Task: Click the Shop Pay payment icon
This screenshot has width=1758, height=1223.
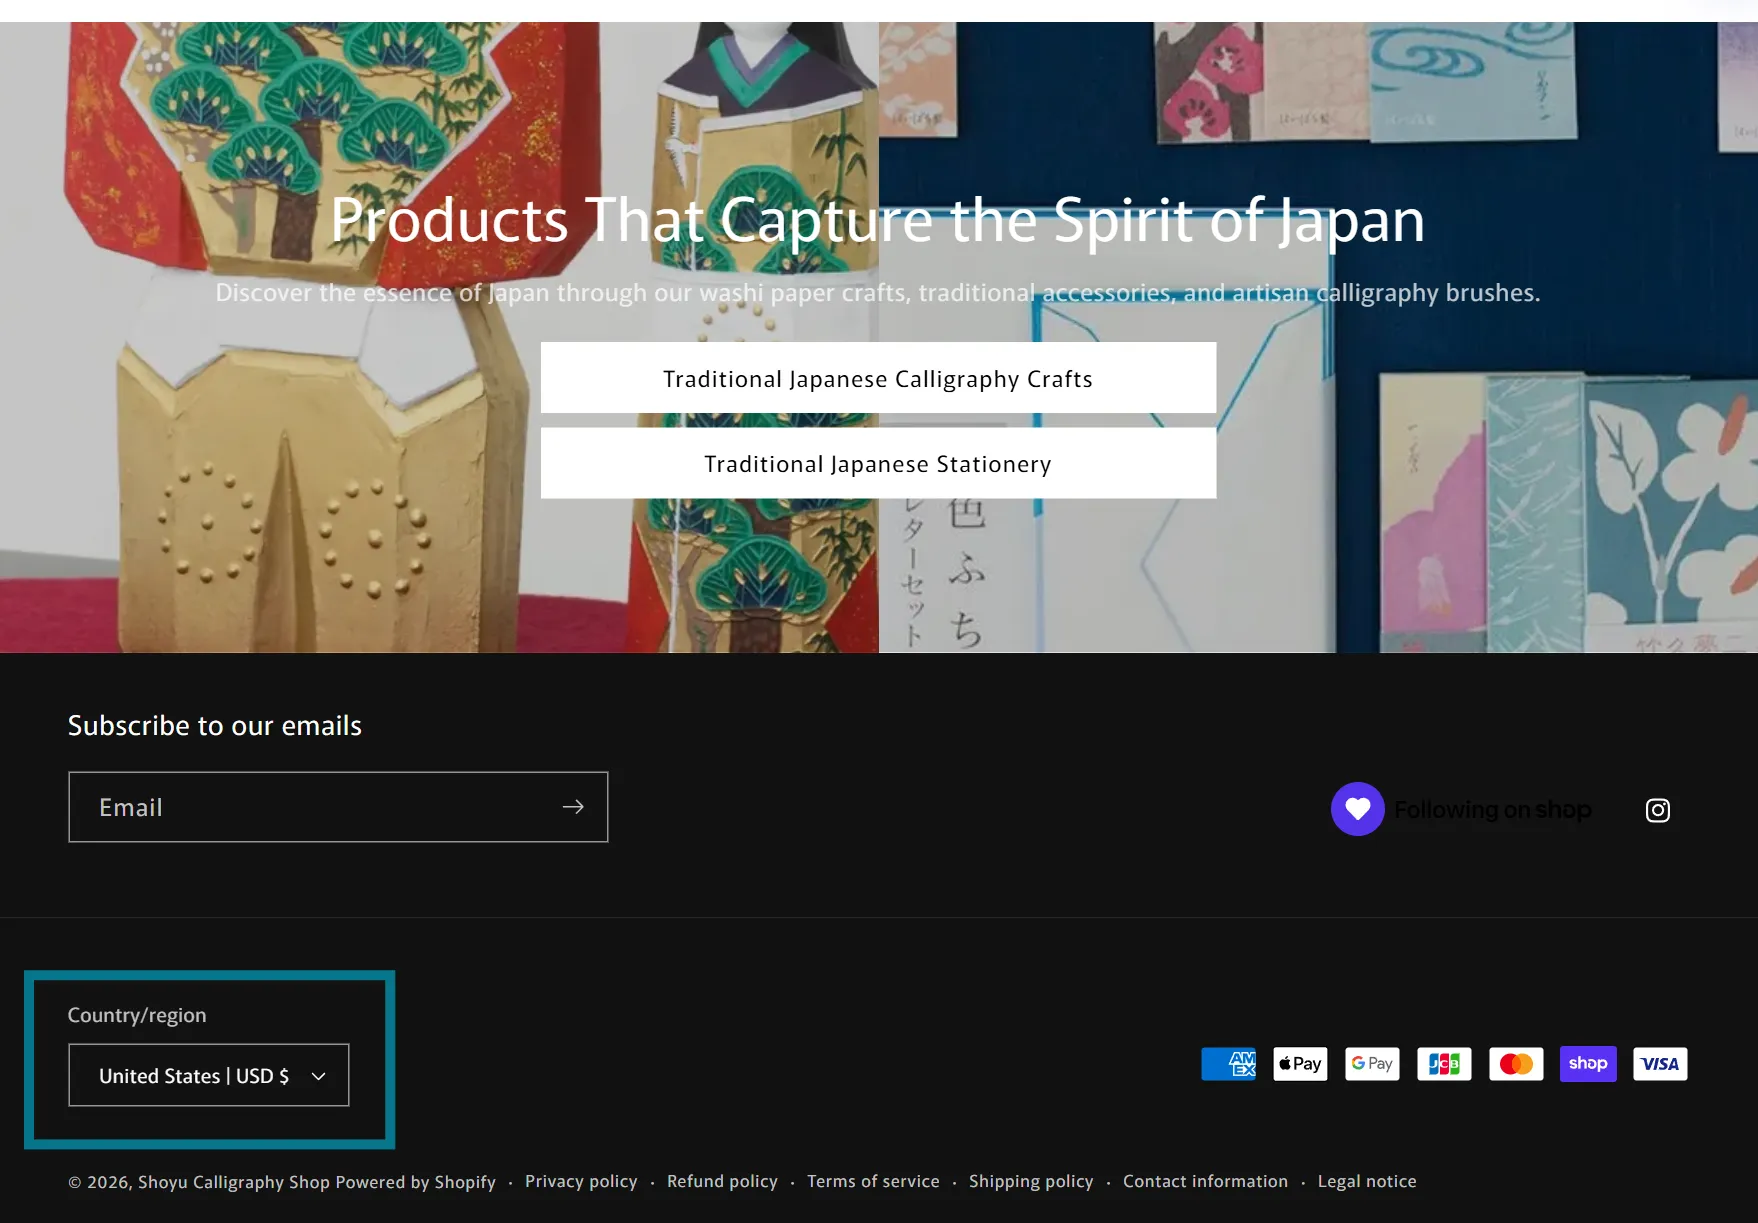Action: pos(1588,1064)
